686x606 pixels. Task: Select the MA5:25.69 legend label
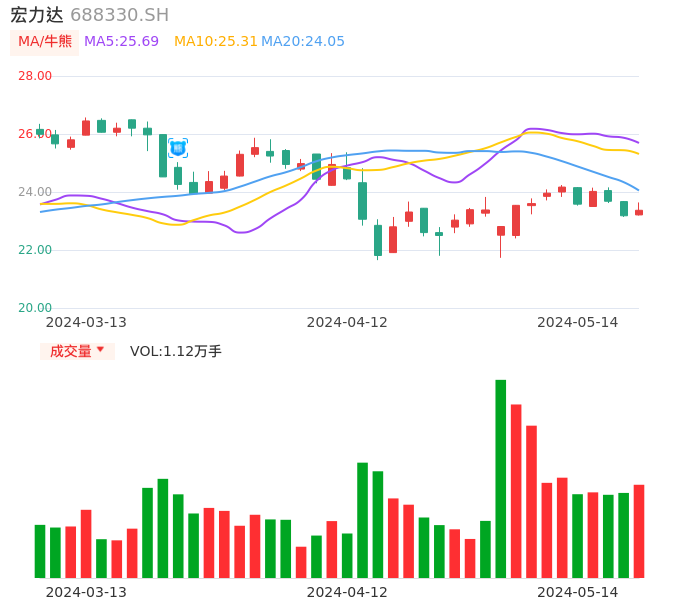coord(121,42)
